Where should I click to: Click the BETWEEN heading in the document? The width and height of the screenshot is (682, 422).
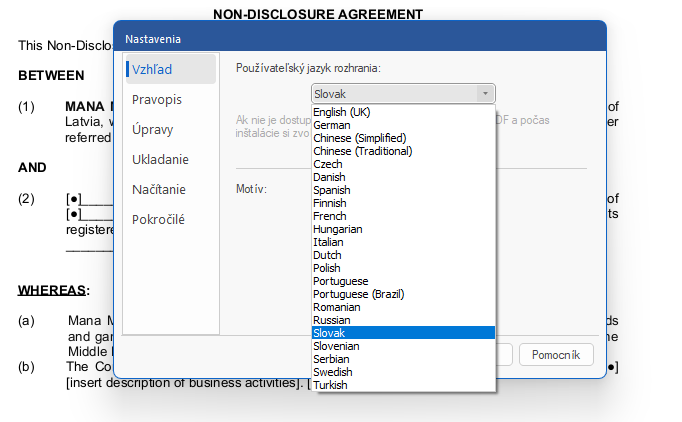[51, 76]
